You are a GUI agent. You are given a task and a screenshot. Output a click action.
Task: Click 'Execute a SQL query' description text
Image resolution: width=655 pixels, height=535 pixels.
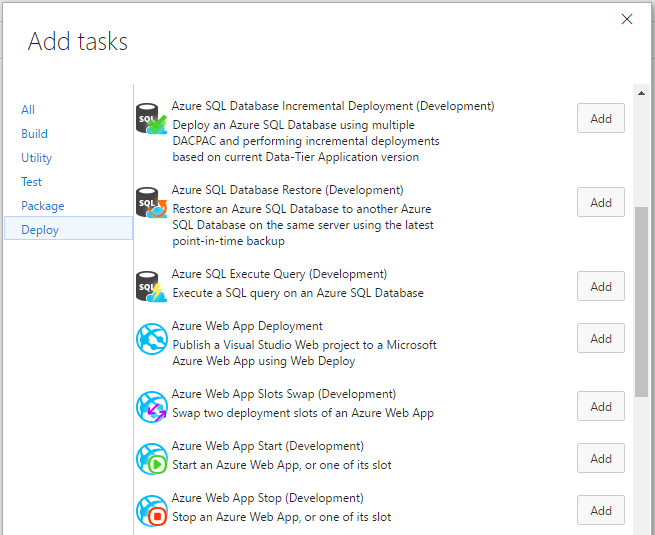pos(298,293)
